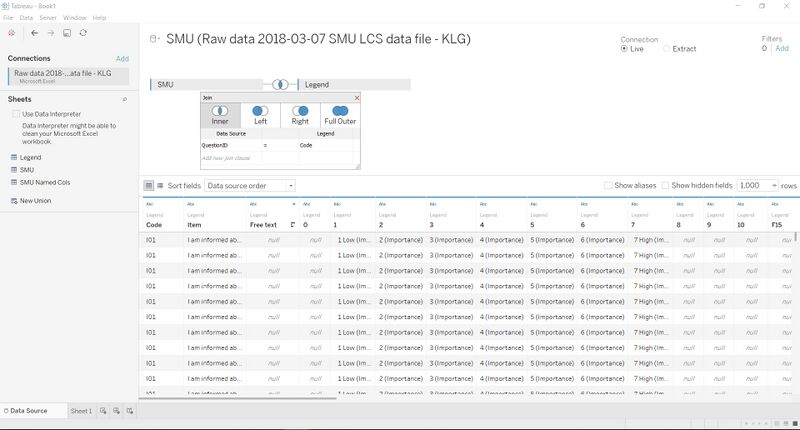
Task: Click the new dashboard icon
Action: click(116, 411)
